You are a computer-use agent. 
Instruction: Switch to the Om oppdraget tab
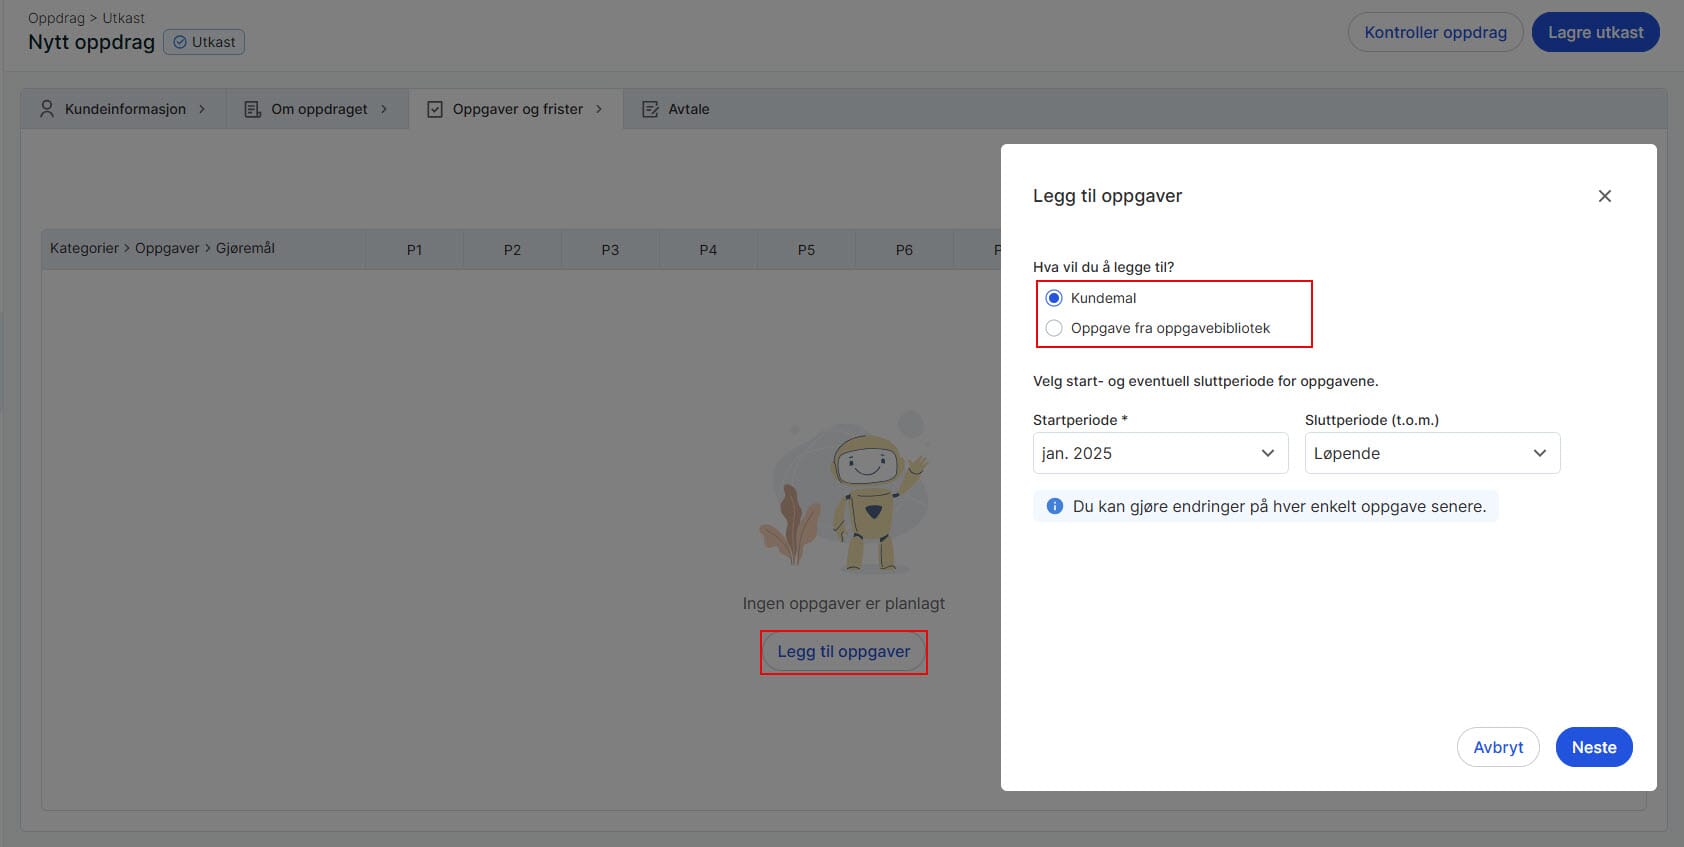(319, 109)
